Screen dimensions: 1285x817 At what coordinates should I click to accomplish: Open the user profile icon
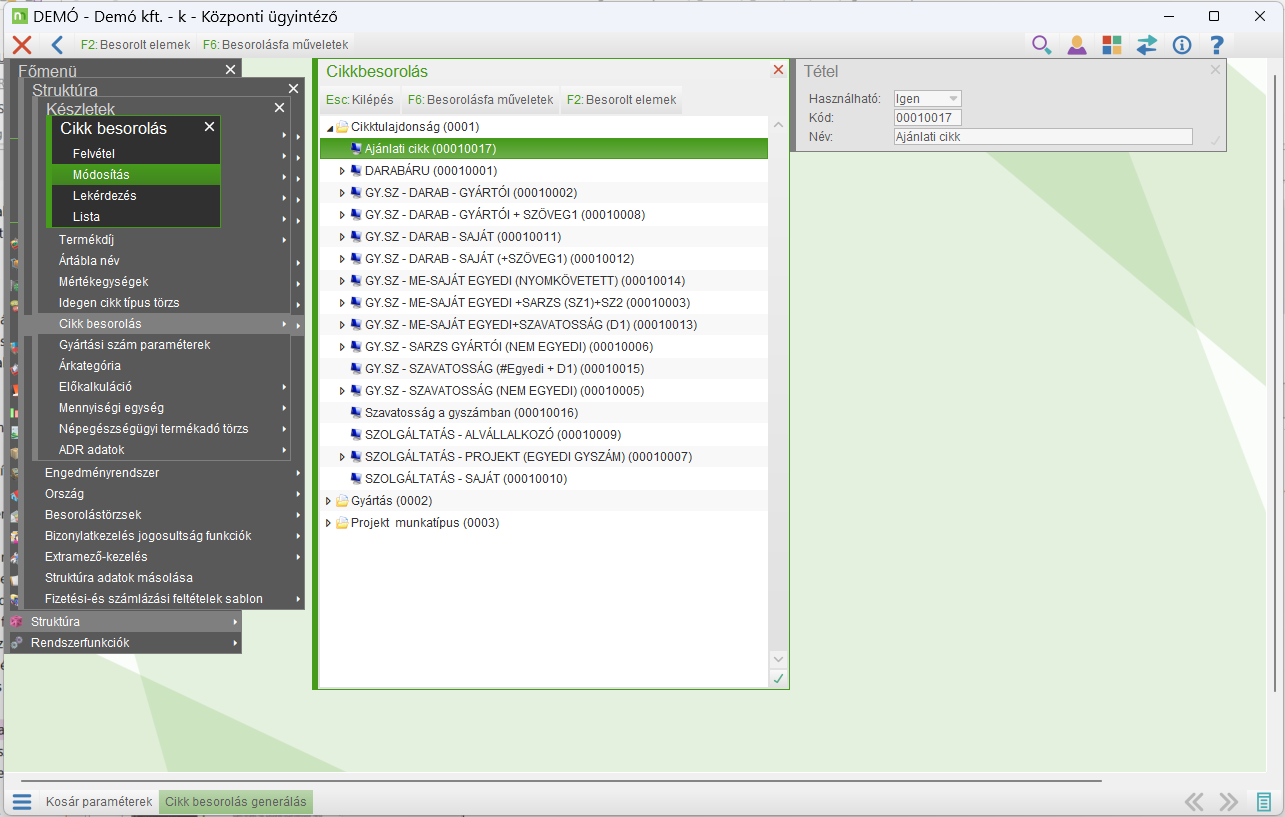[1076, 45]
